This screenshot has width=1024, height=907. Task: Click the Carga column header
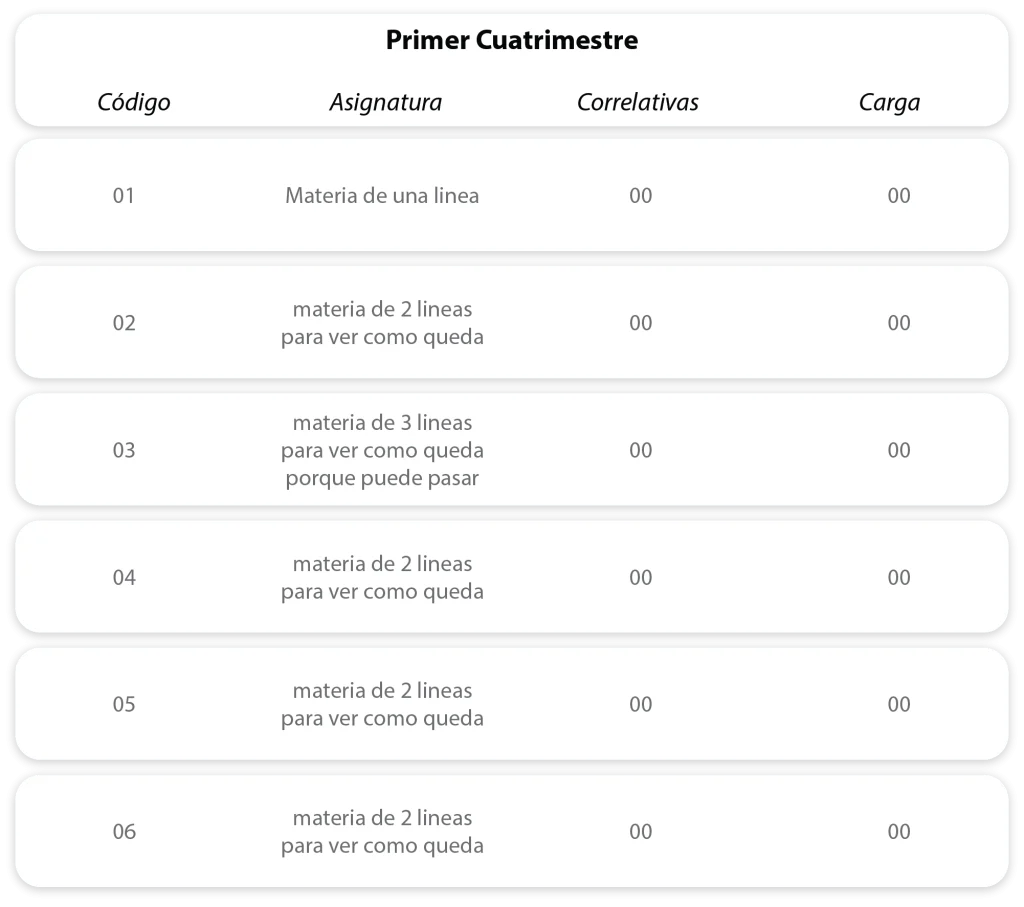[889, 102]
